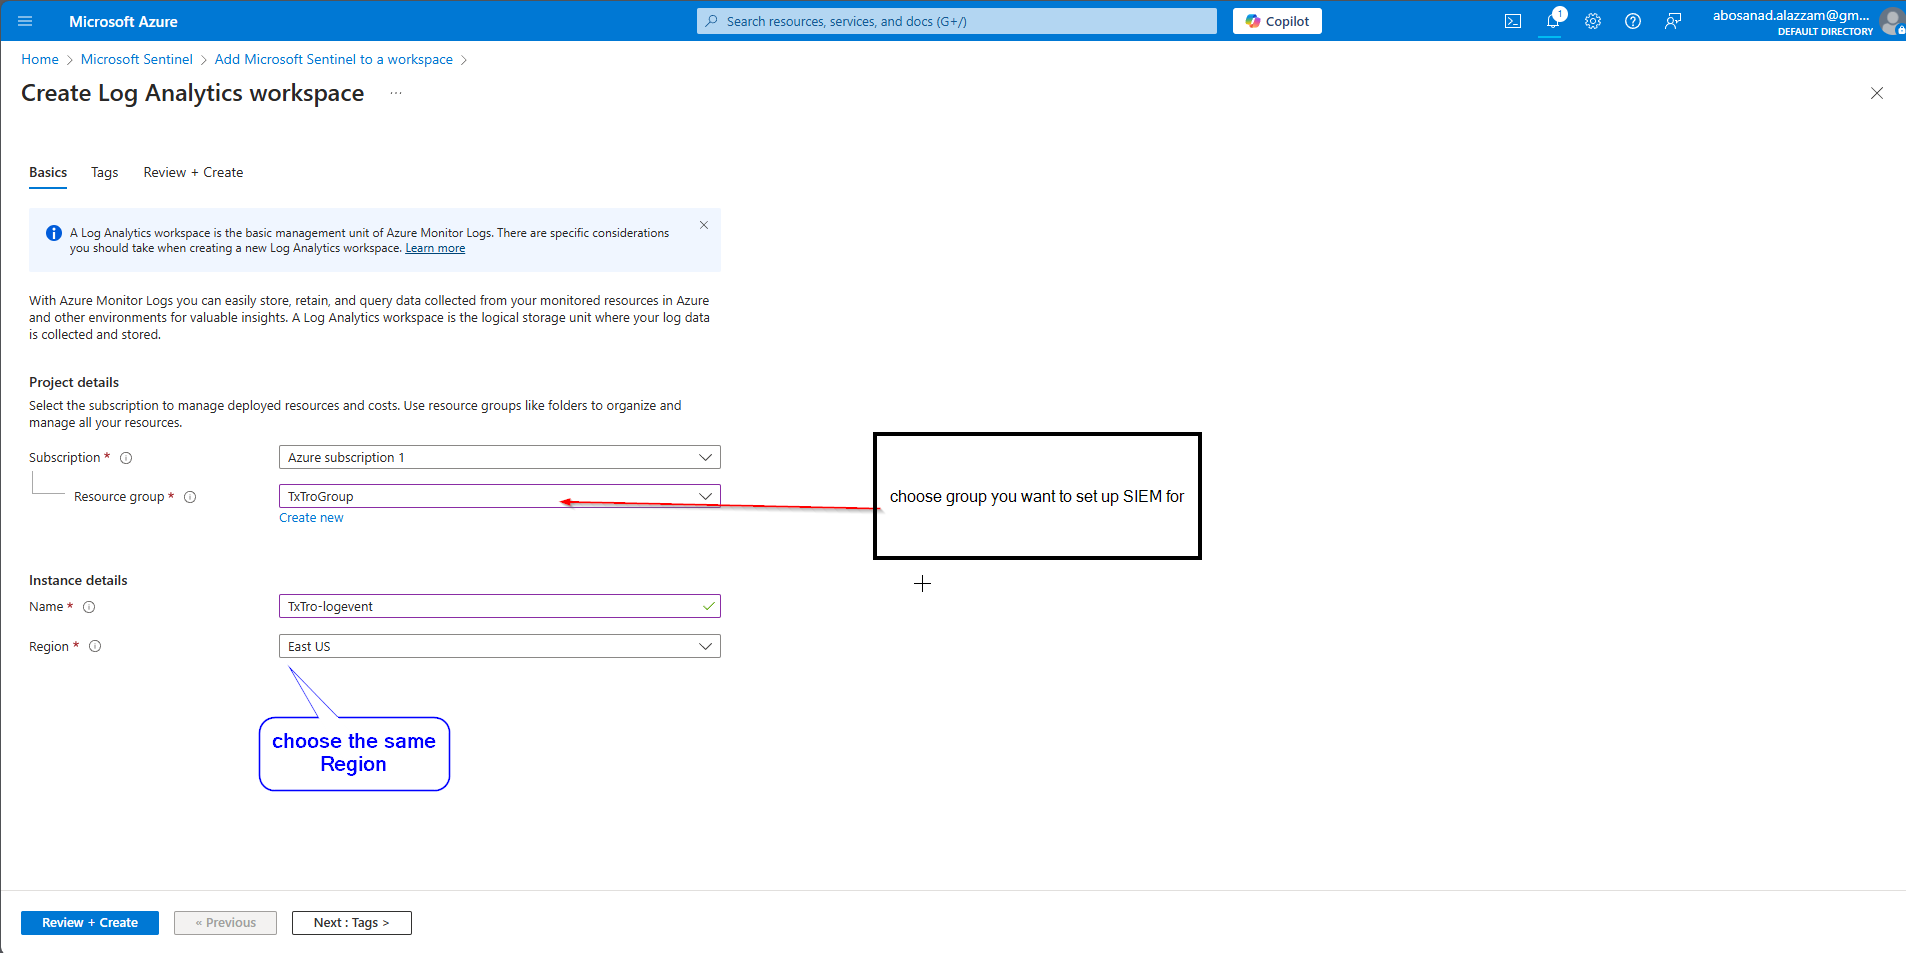Open the notifications bell
The width and height of the screenshot is (1906, 953).
[x=1552, y=21]
